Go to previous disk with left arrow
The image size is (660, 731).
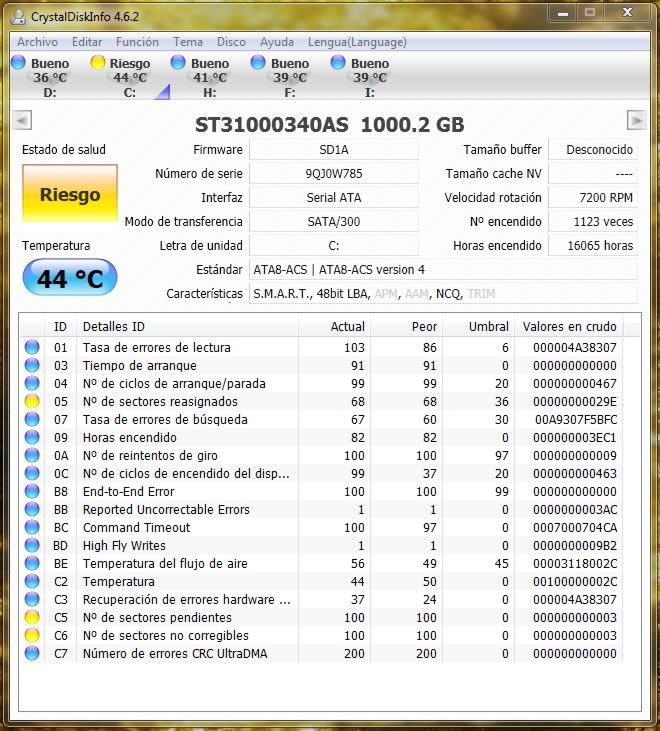tap(22, 120)
